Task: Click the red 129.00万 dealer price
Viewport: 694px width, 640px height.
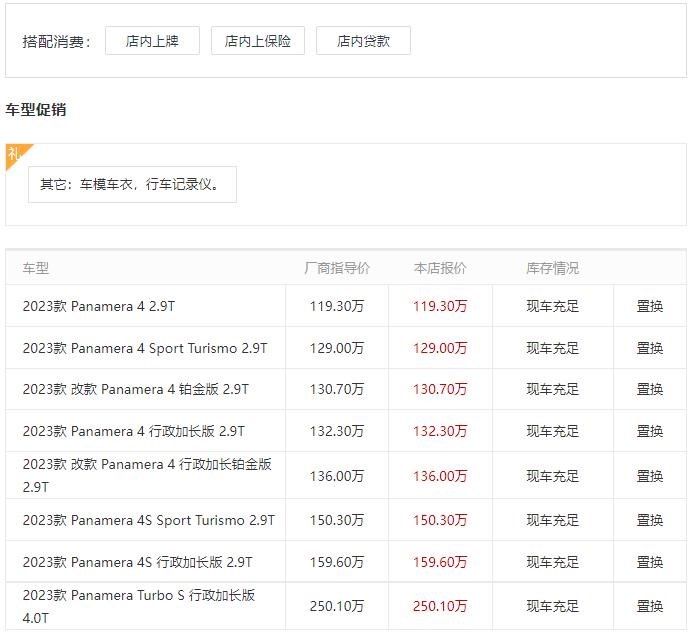Action: point(440,348)
